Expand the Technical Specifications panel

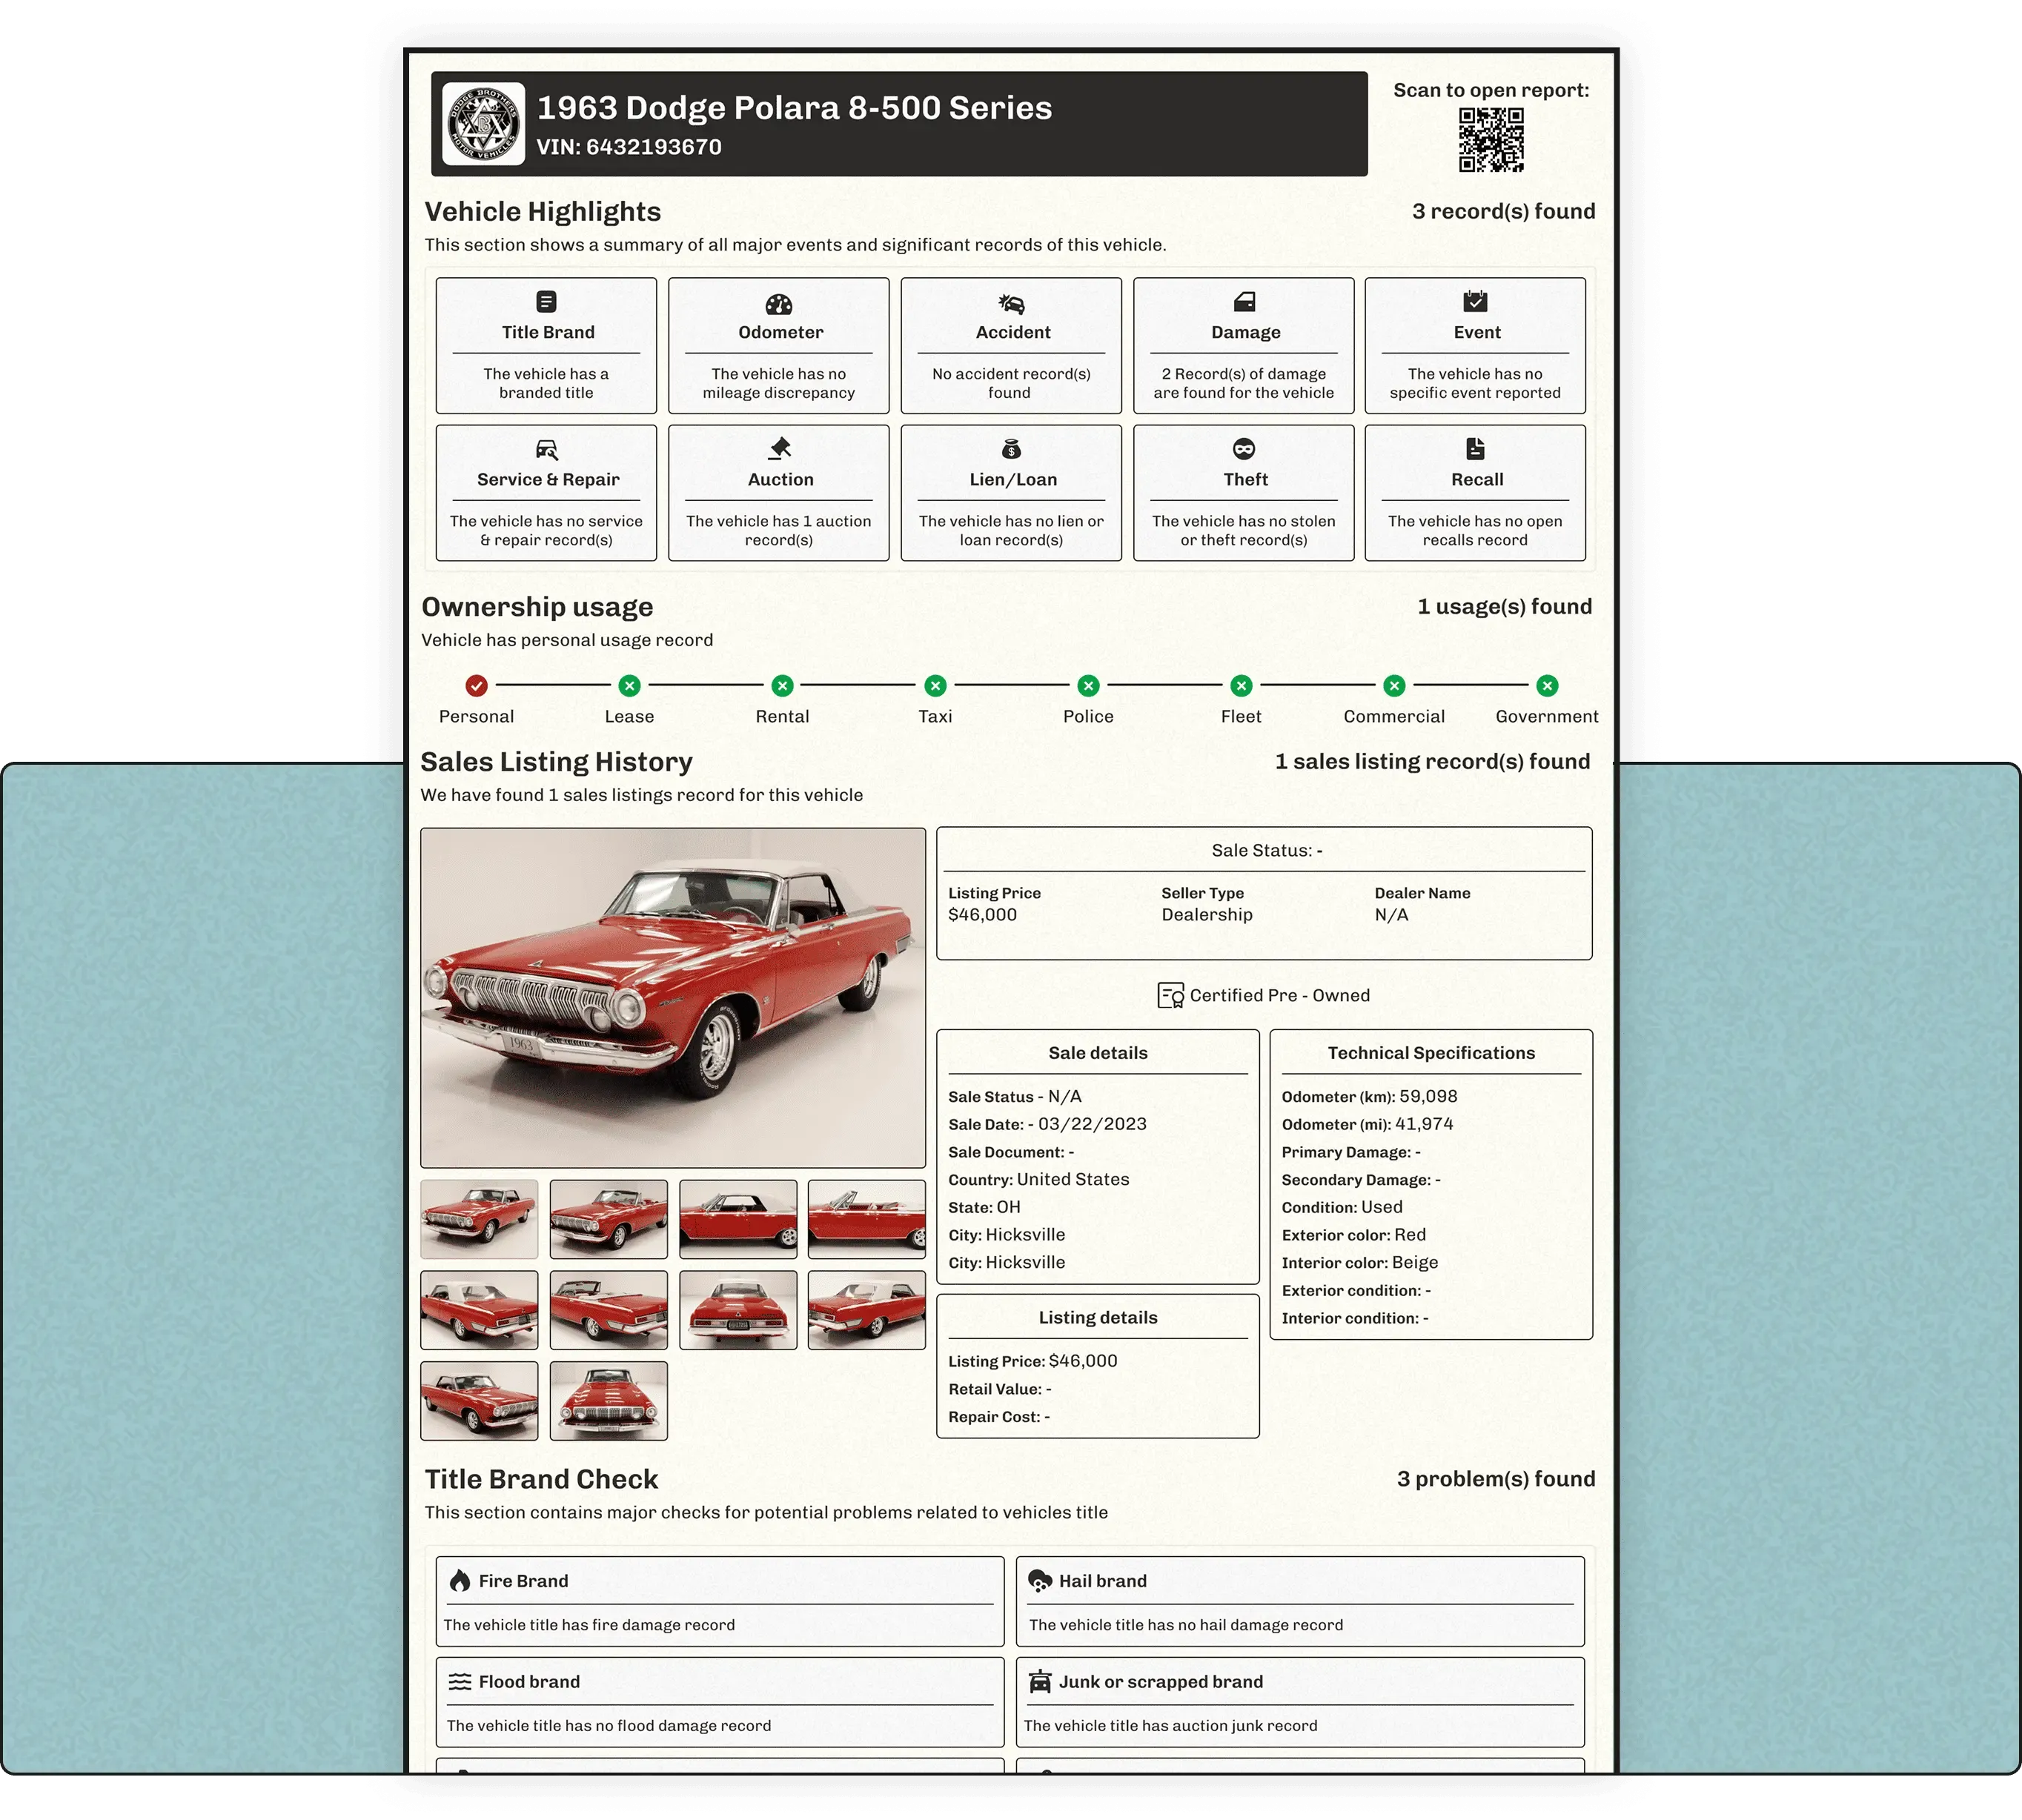click(x=1431, y=1052)
